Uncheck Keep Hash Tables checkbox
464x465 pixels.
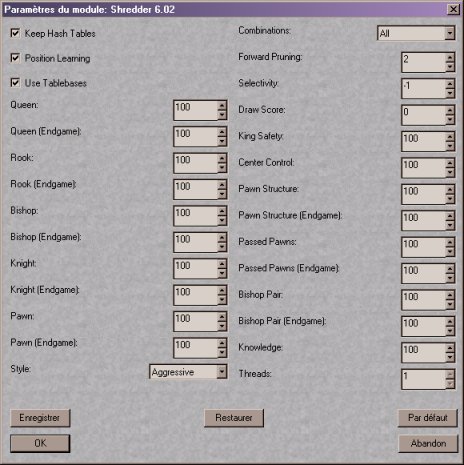[x=15, y=33]
